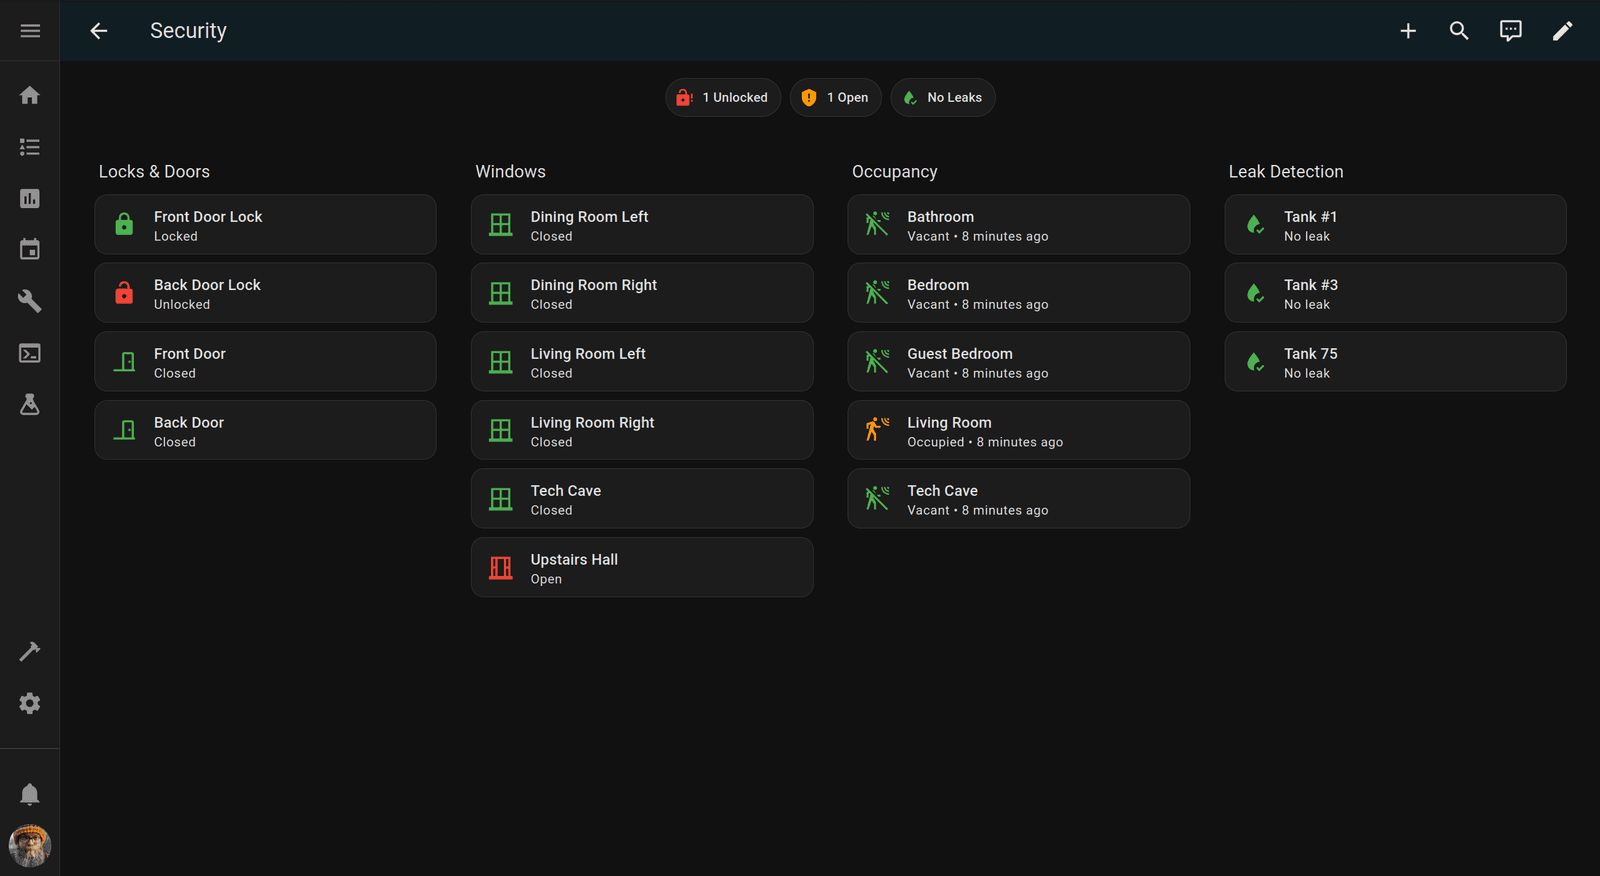Click the 1 Open badge

tap(836, 98)
